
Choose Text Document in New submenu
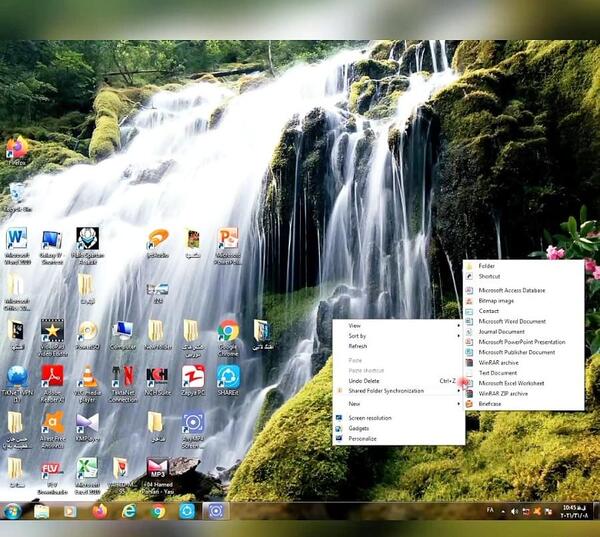pyautogui.click(x=523, y=373)
